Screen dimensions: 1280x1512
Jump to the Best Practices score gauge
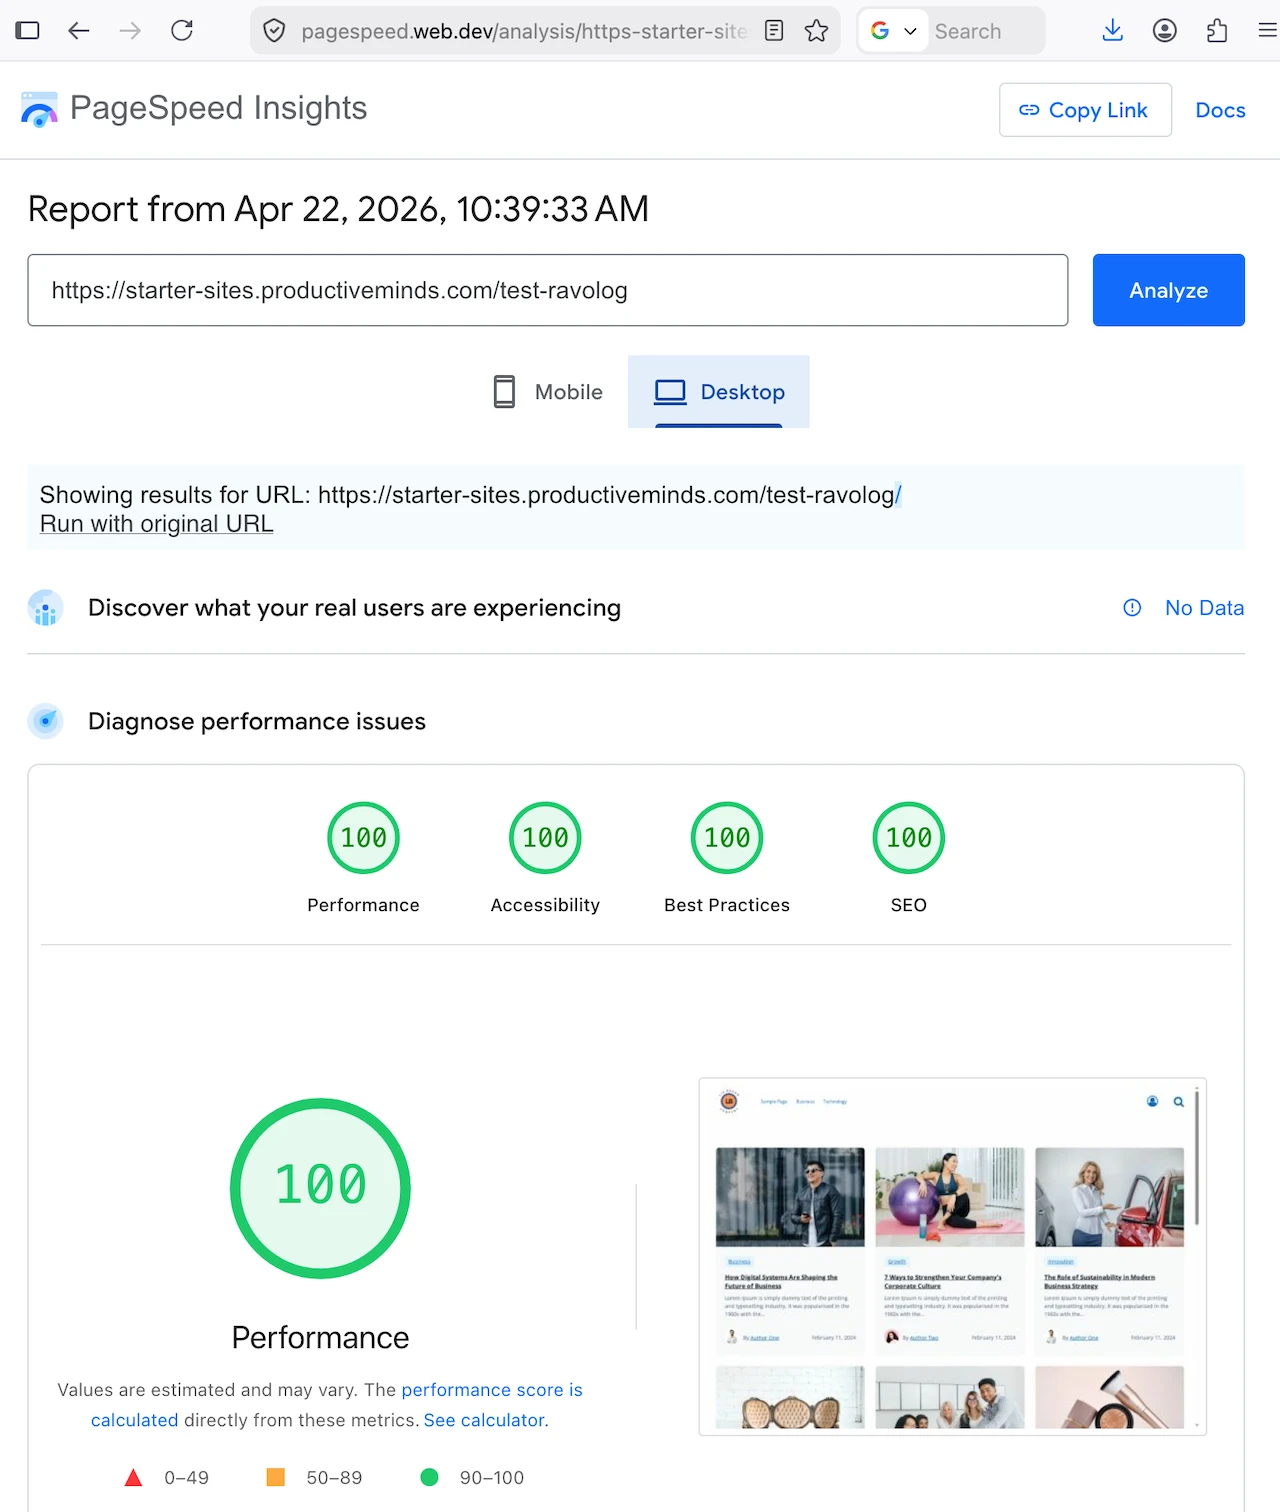point(727,838)
